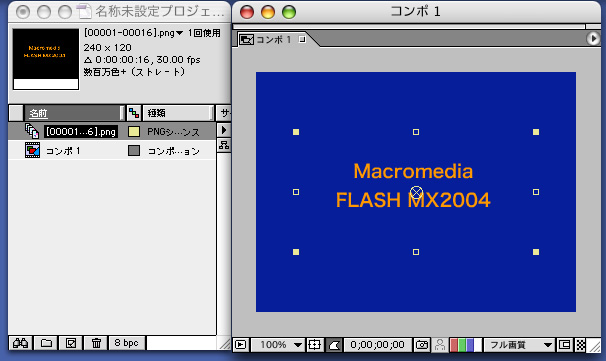Click the FLASH MX2004 text in composition
Viewport: 606px width, 361px height.
[413, 200]
